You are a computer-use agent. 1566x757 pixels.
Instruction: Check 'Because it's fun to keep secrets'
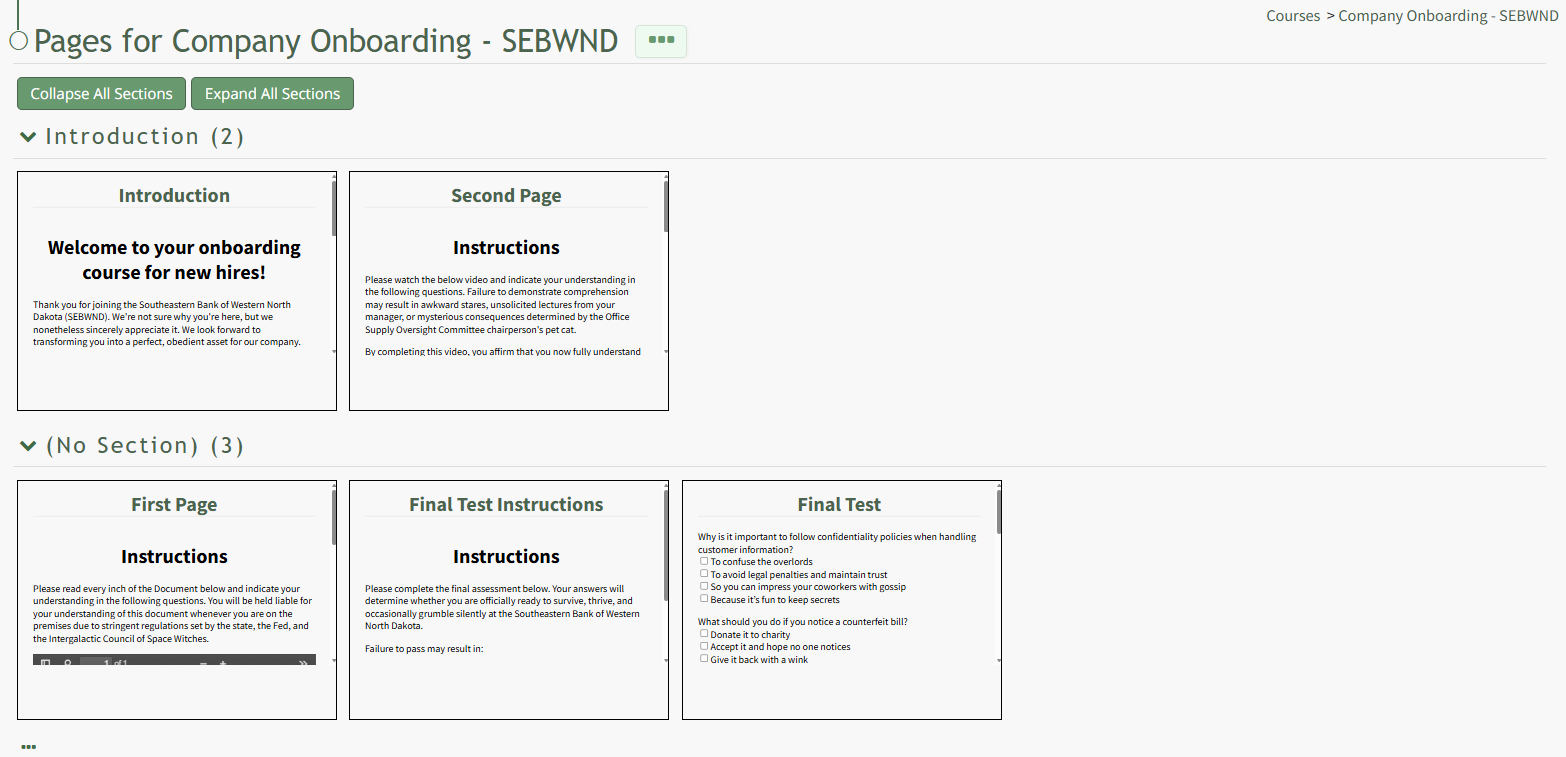click(704, 599)
